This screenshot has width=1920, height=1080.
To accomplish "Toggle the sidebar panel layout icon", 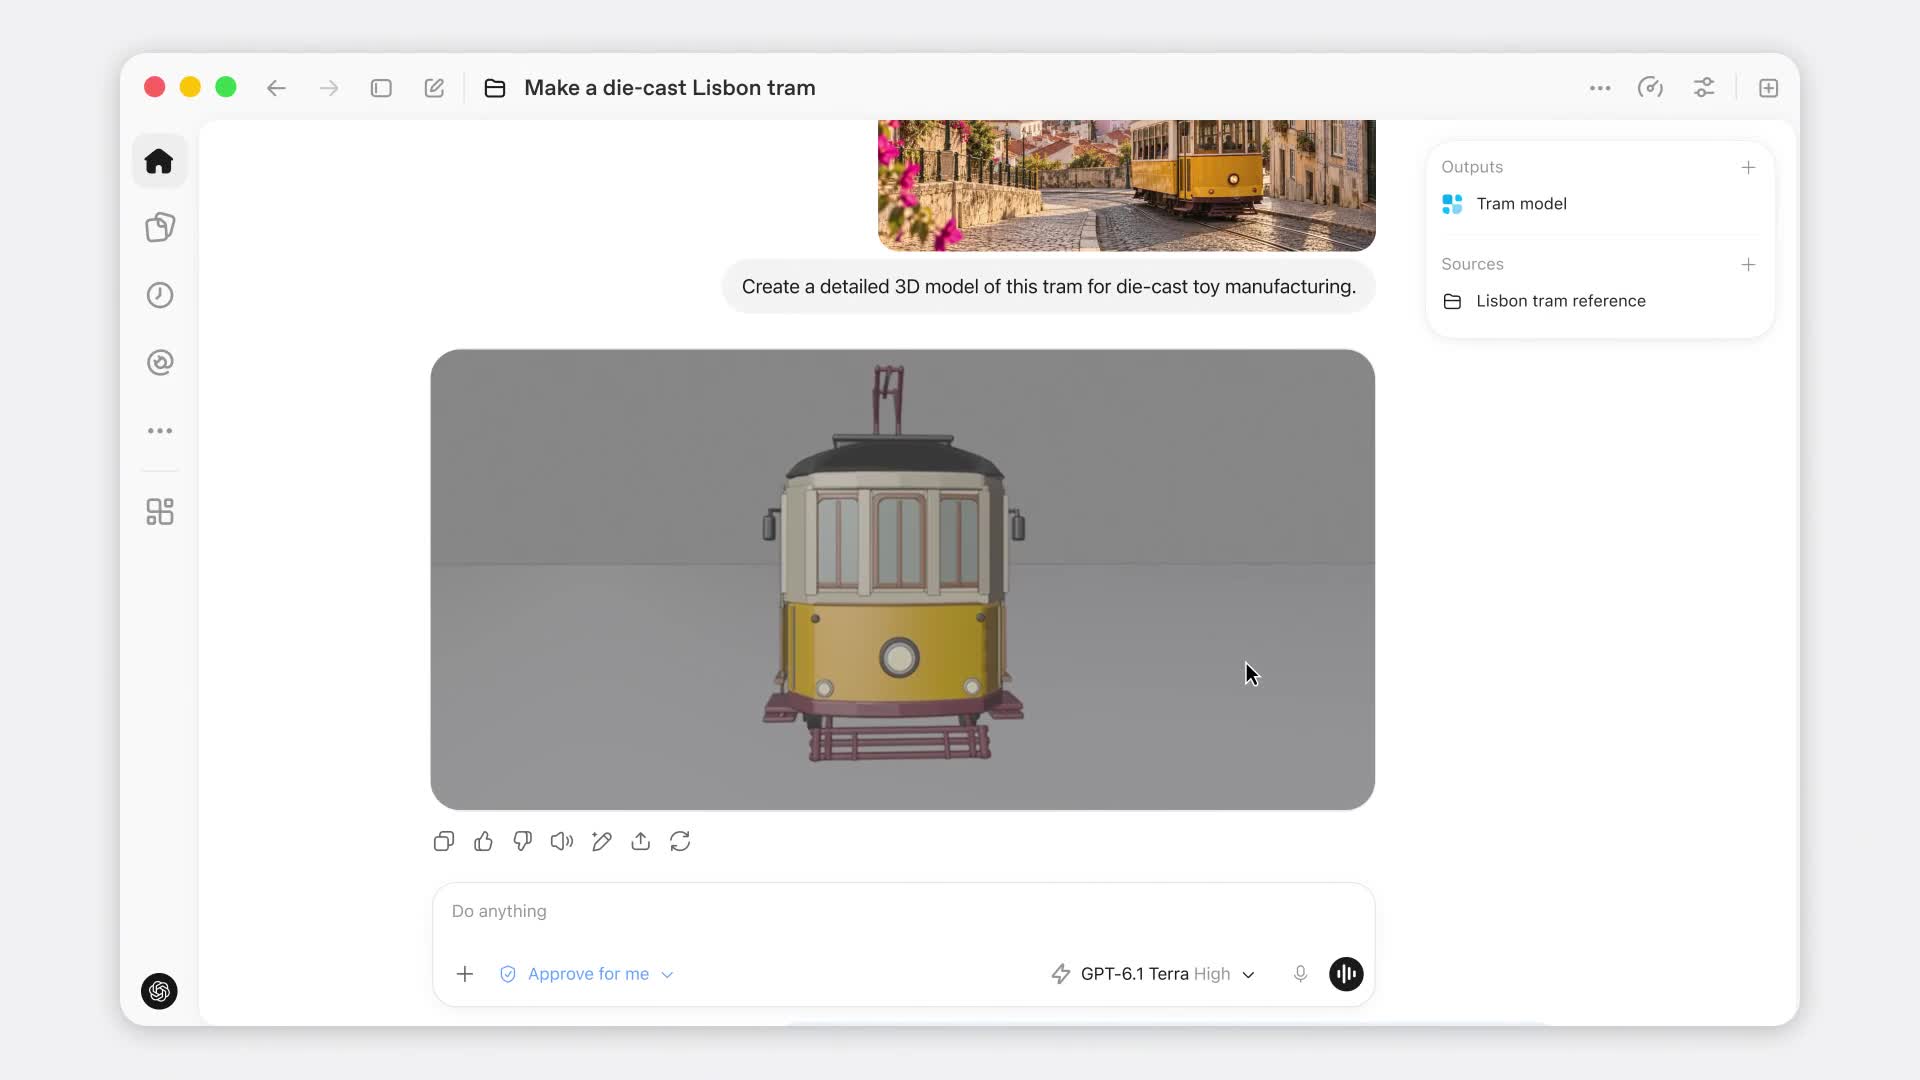I will pos(381,88).
